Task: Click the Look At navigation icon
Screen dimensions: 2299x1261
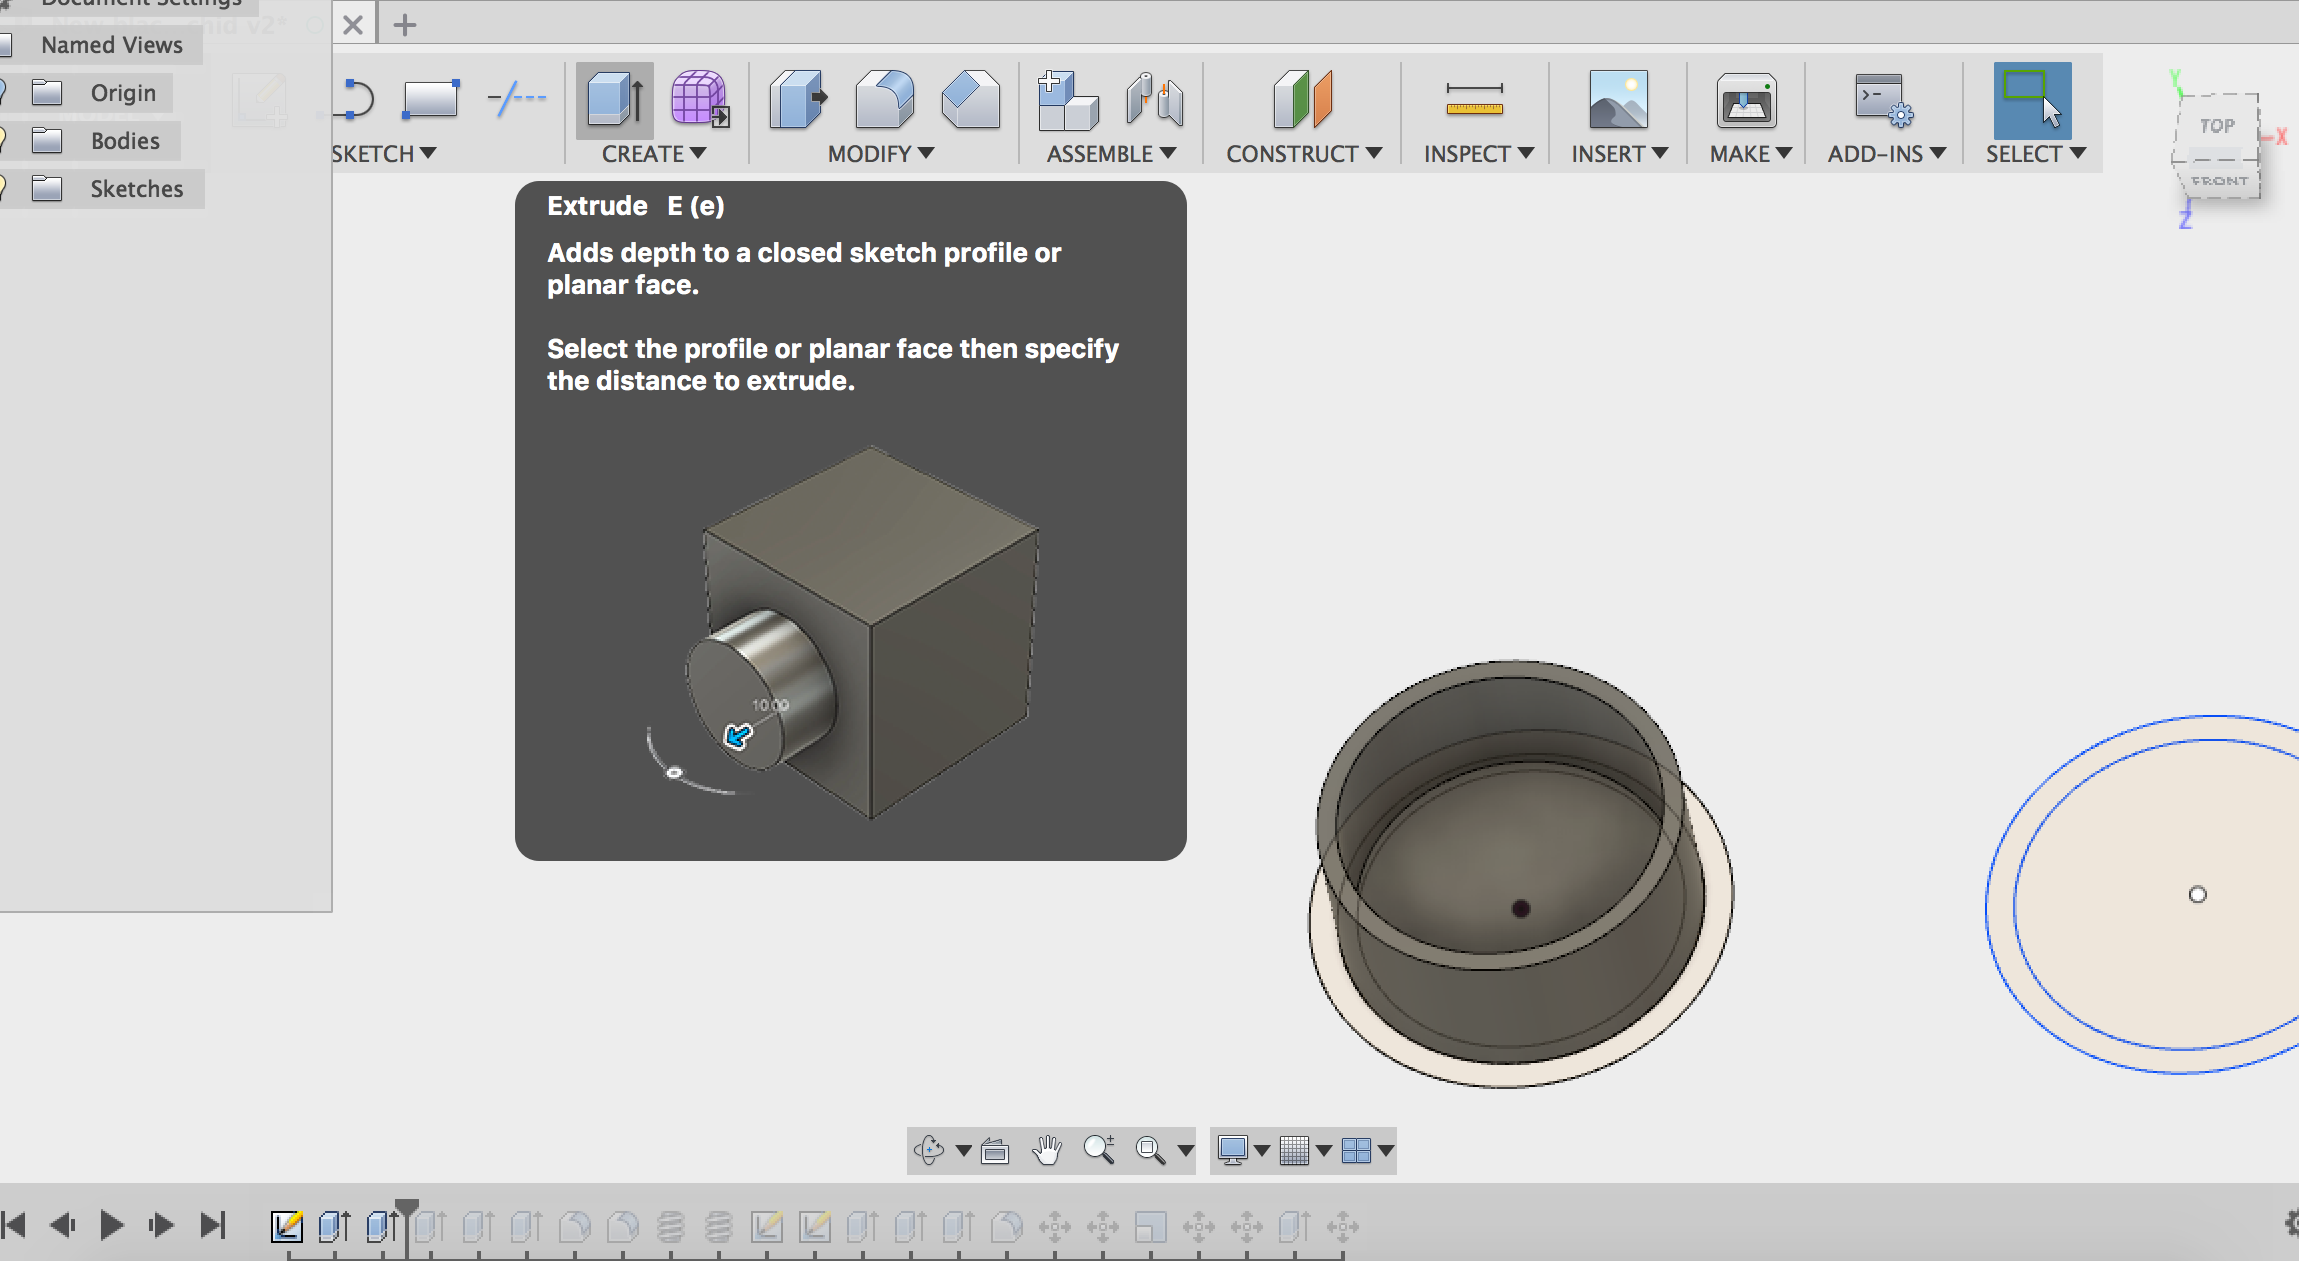Action: click(x=995, y=1151)
